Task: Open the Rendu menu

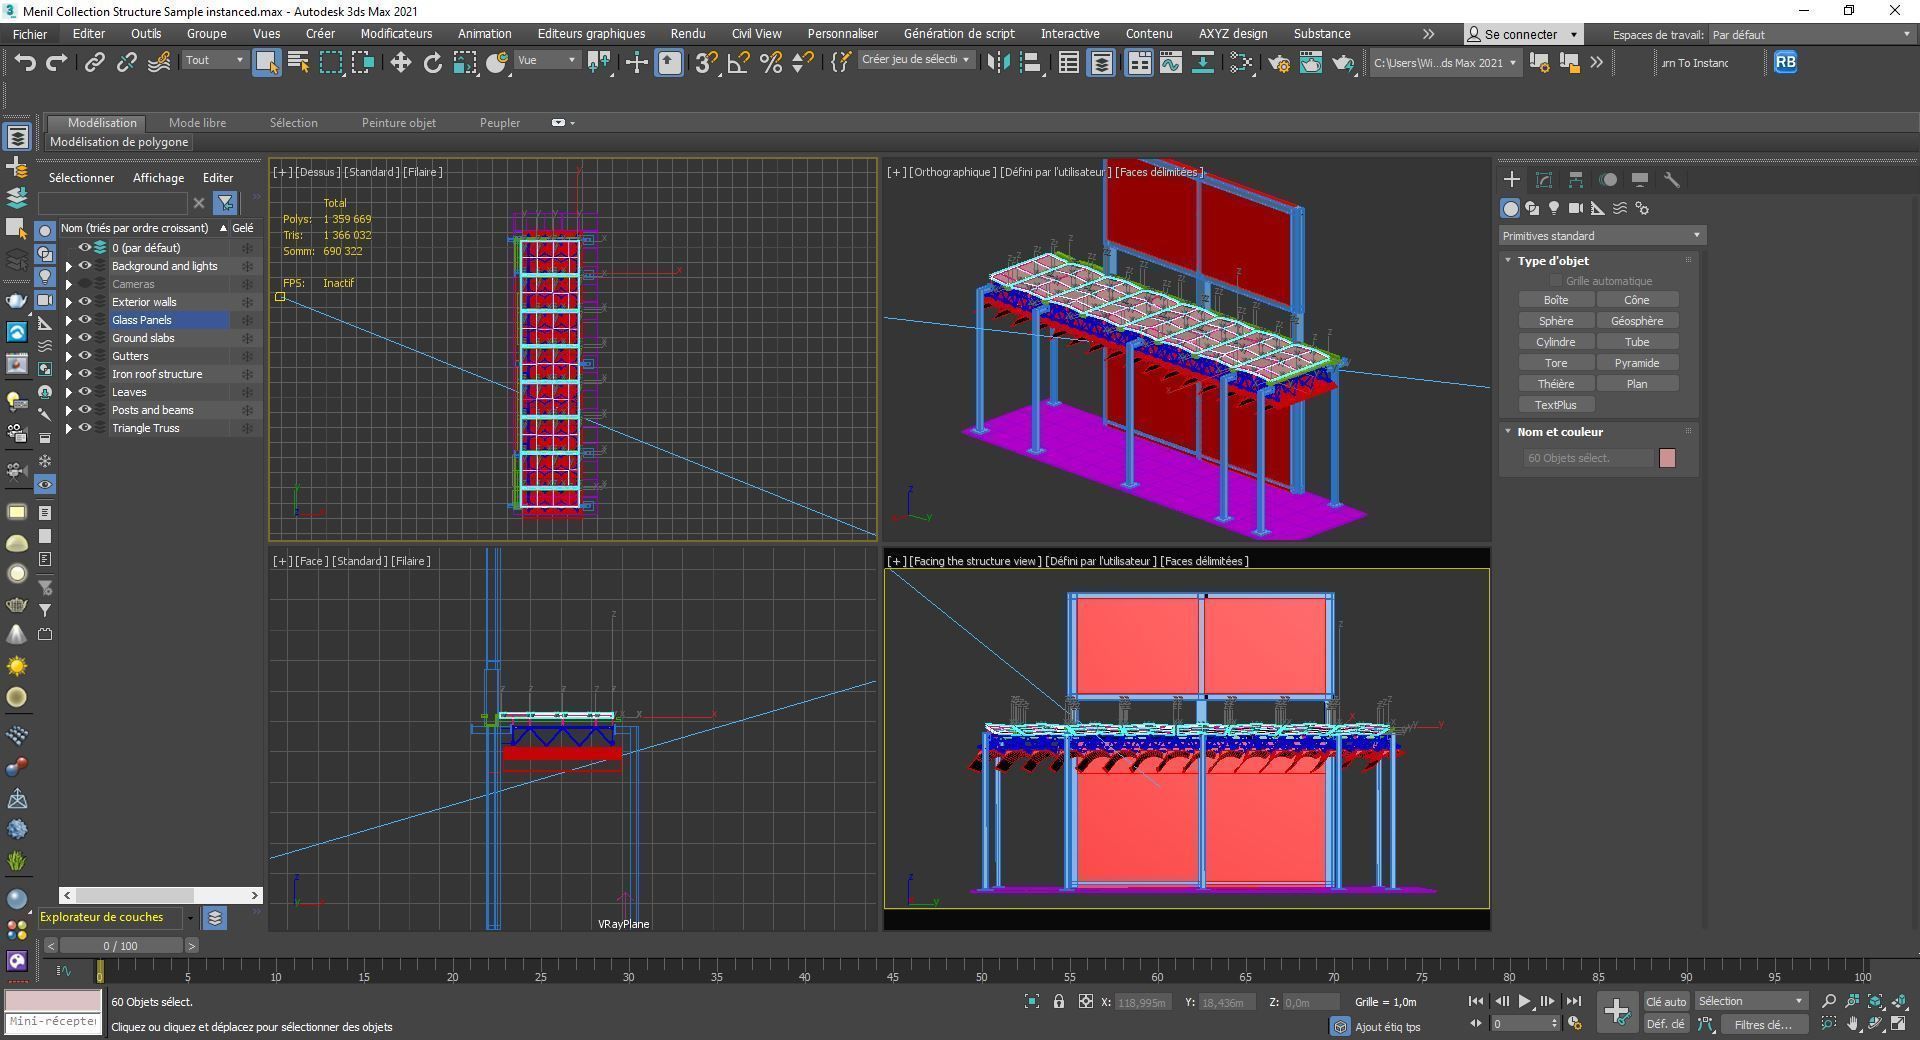Action: pos(687,33)
